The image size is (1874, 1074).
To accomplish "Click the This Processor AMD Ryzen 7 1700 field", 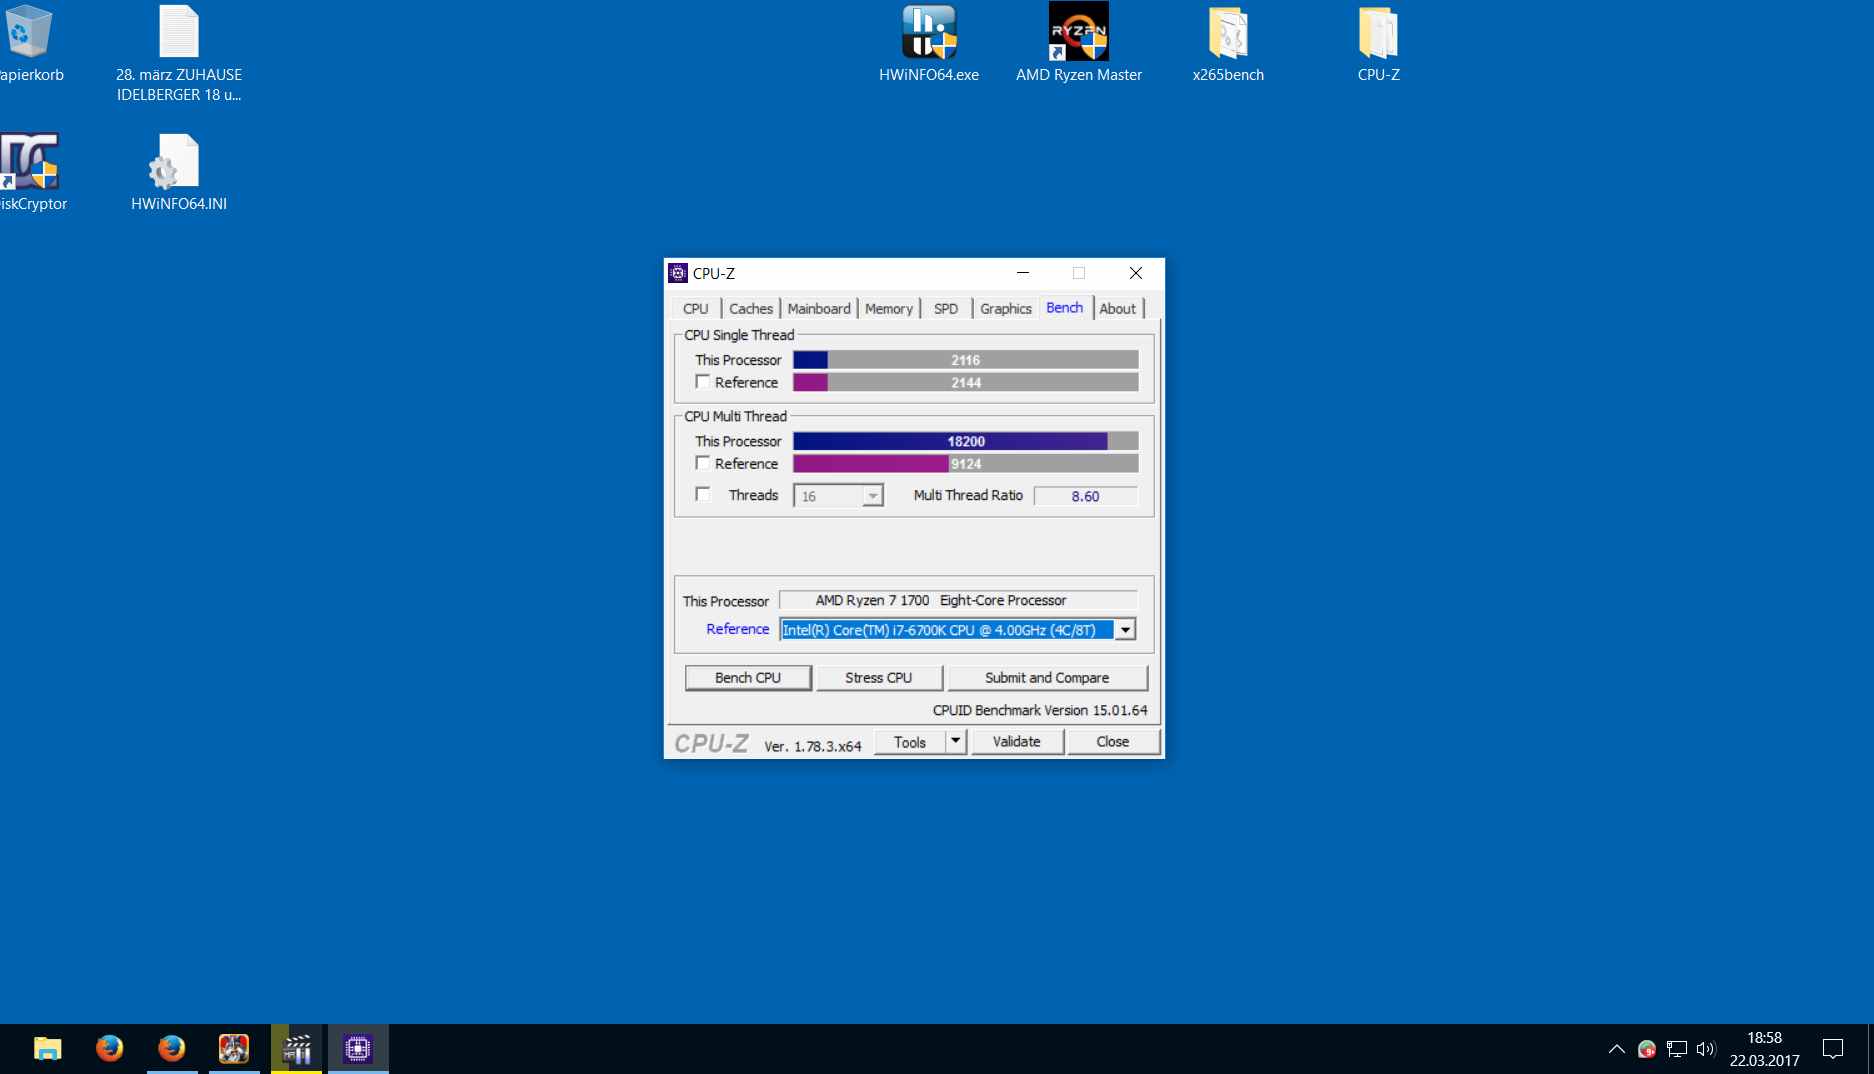I will point(958,600).
